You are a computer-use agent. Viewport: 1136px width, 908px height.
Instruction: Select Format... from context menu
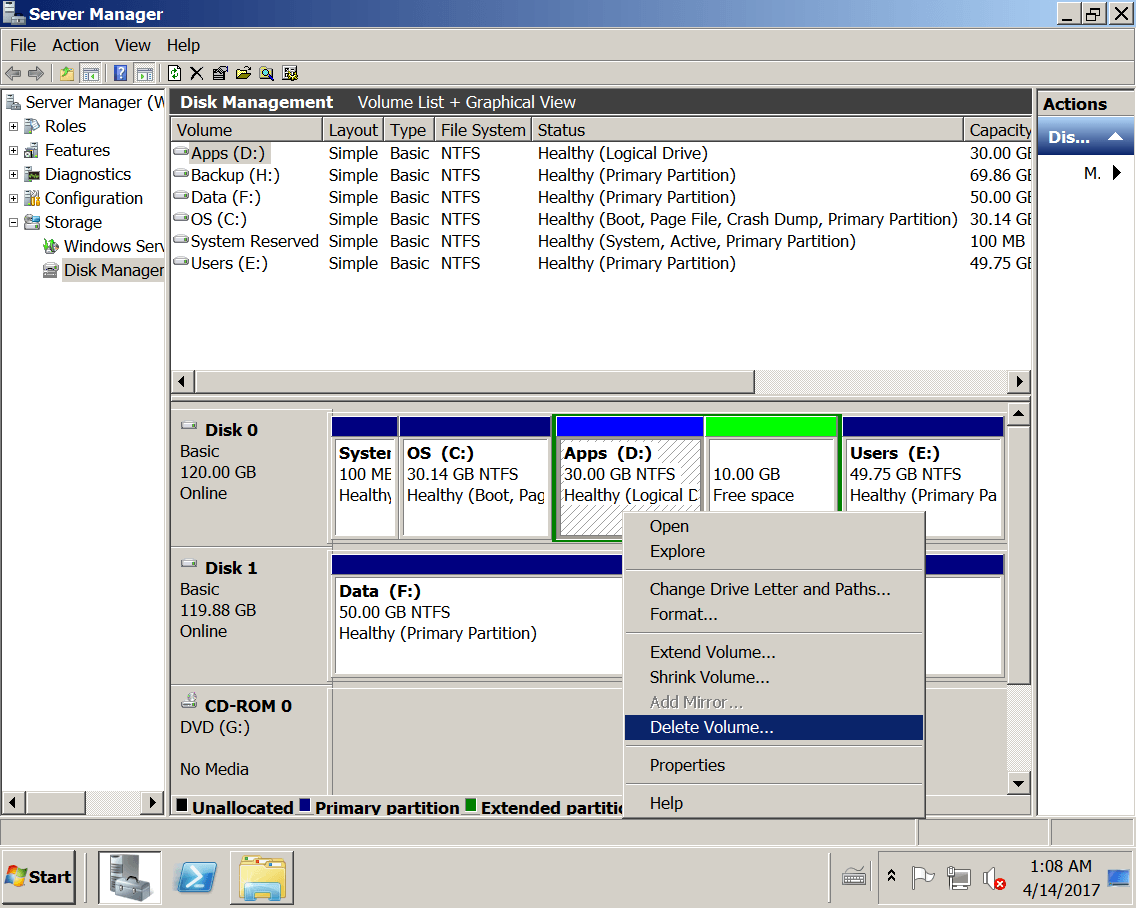774,615
